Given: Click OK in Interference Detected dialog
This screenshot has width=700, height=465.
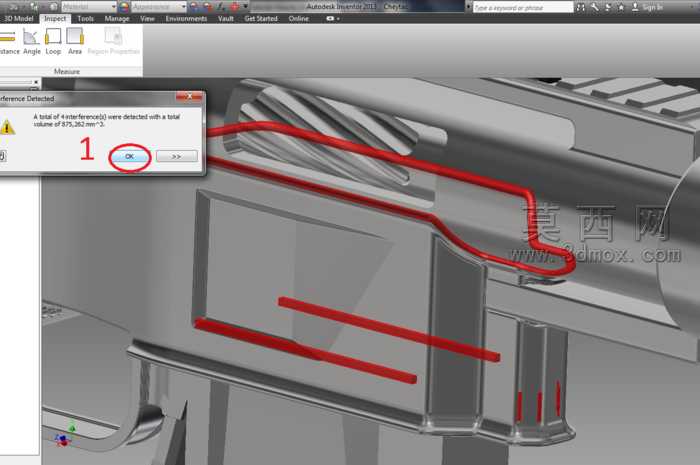Looking at the screenshot, I should click(129, 156).
